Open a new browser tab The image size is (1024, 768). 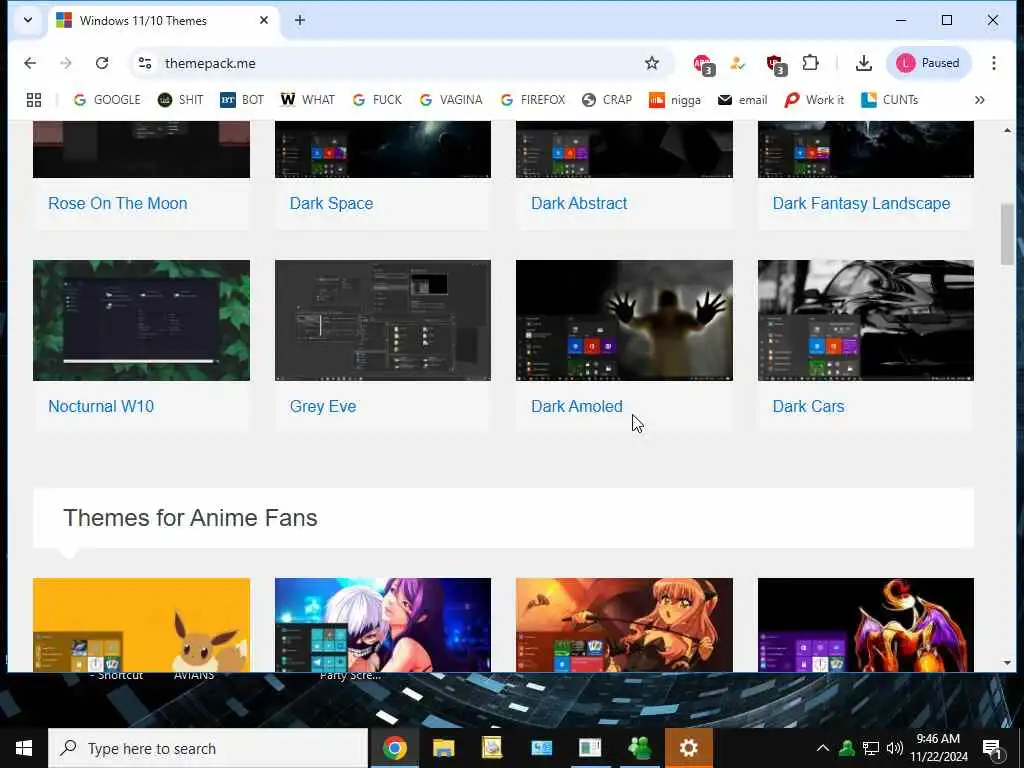coord(300,20)
